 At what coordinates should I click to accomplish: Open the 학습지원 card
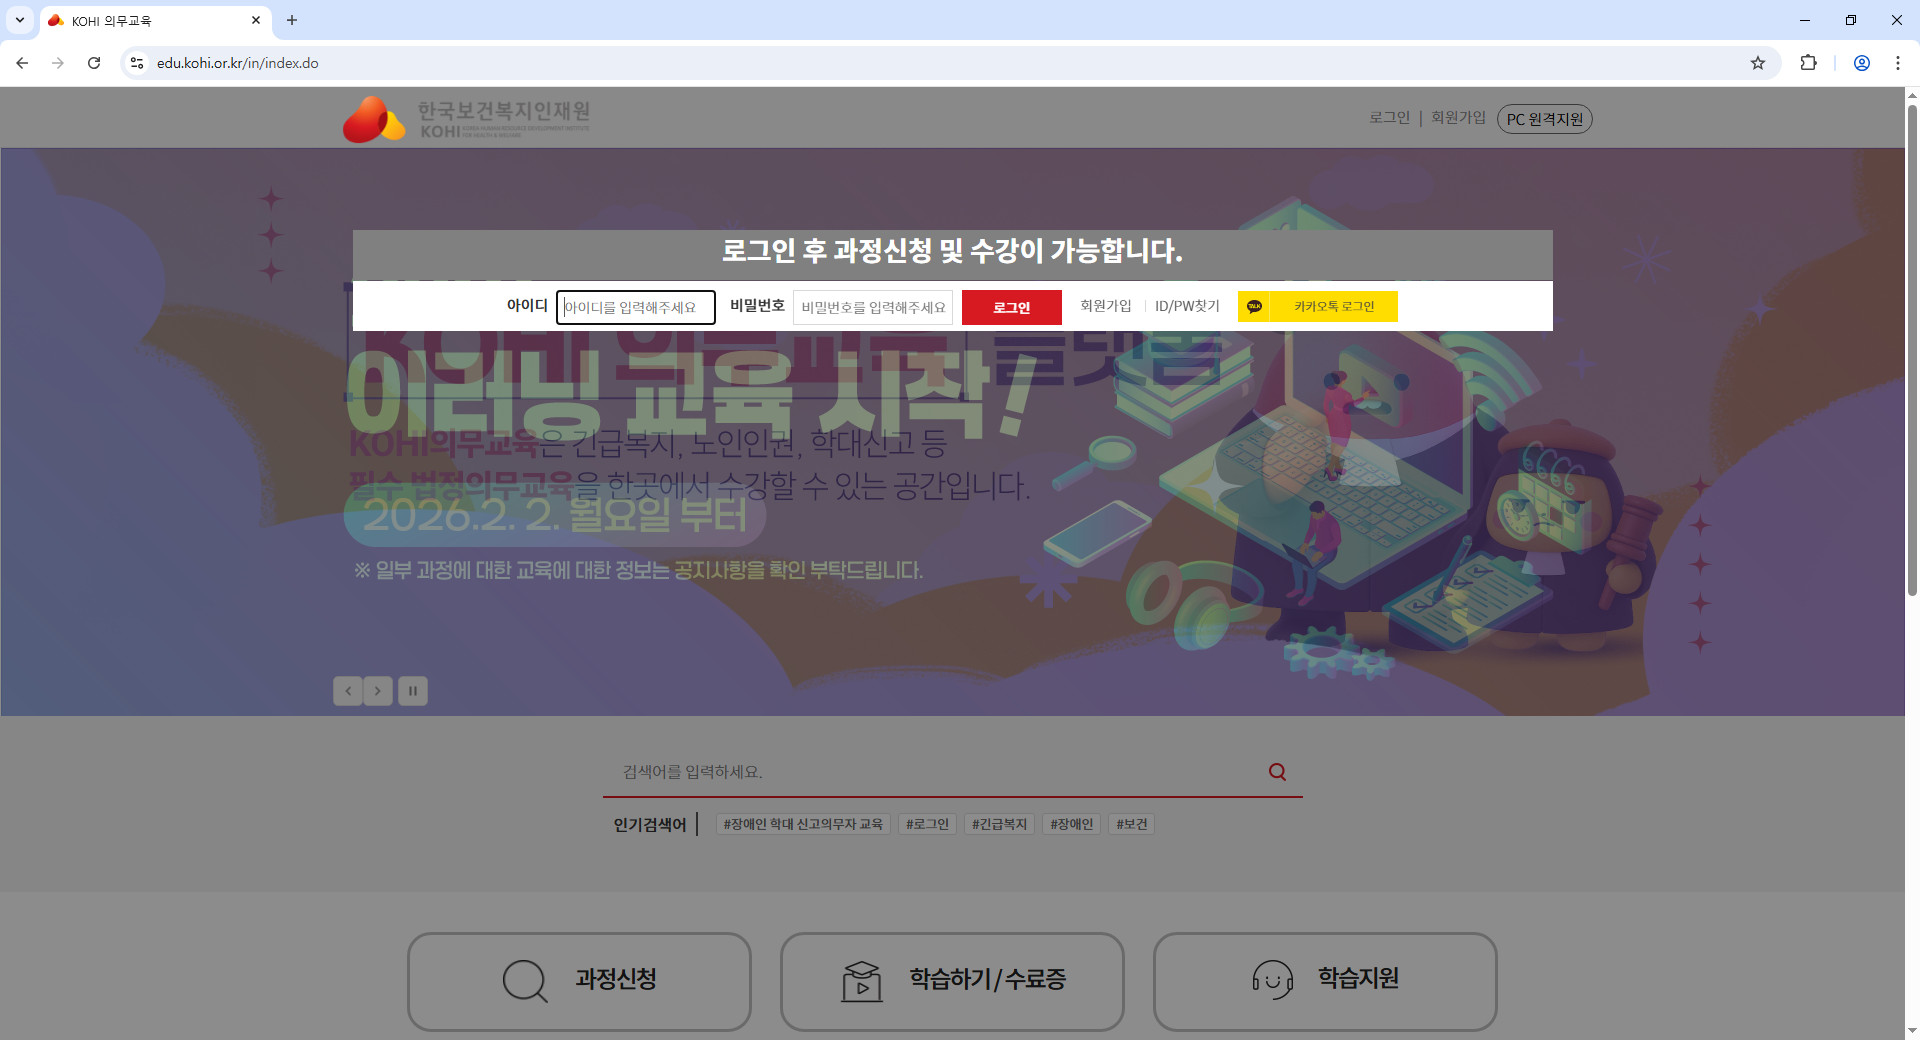1325,981
